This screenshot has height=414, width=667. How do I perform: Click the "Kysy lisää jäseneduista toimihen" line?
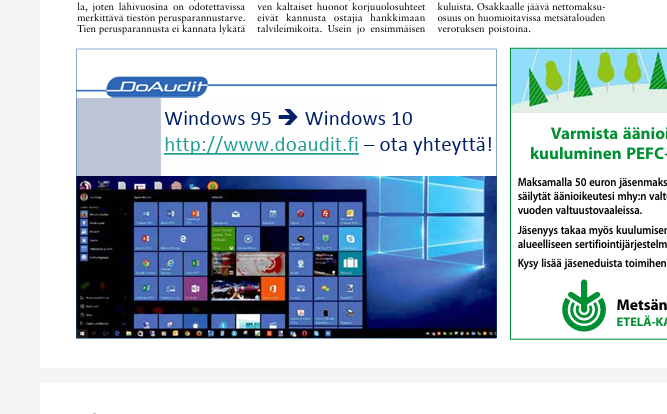[592, 263]
